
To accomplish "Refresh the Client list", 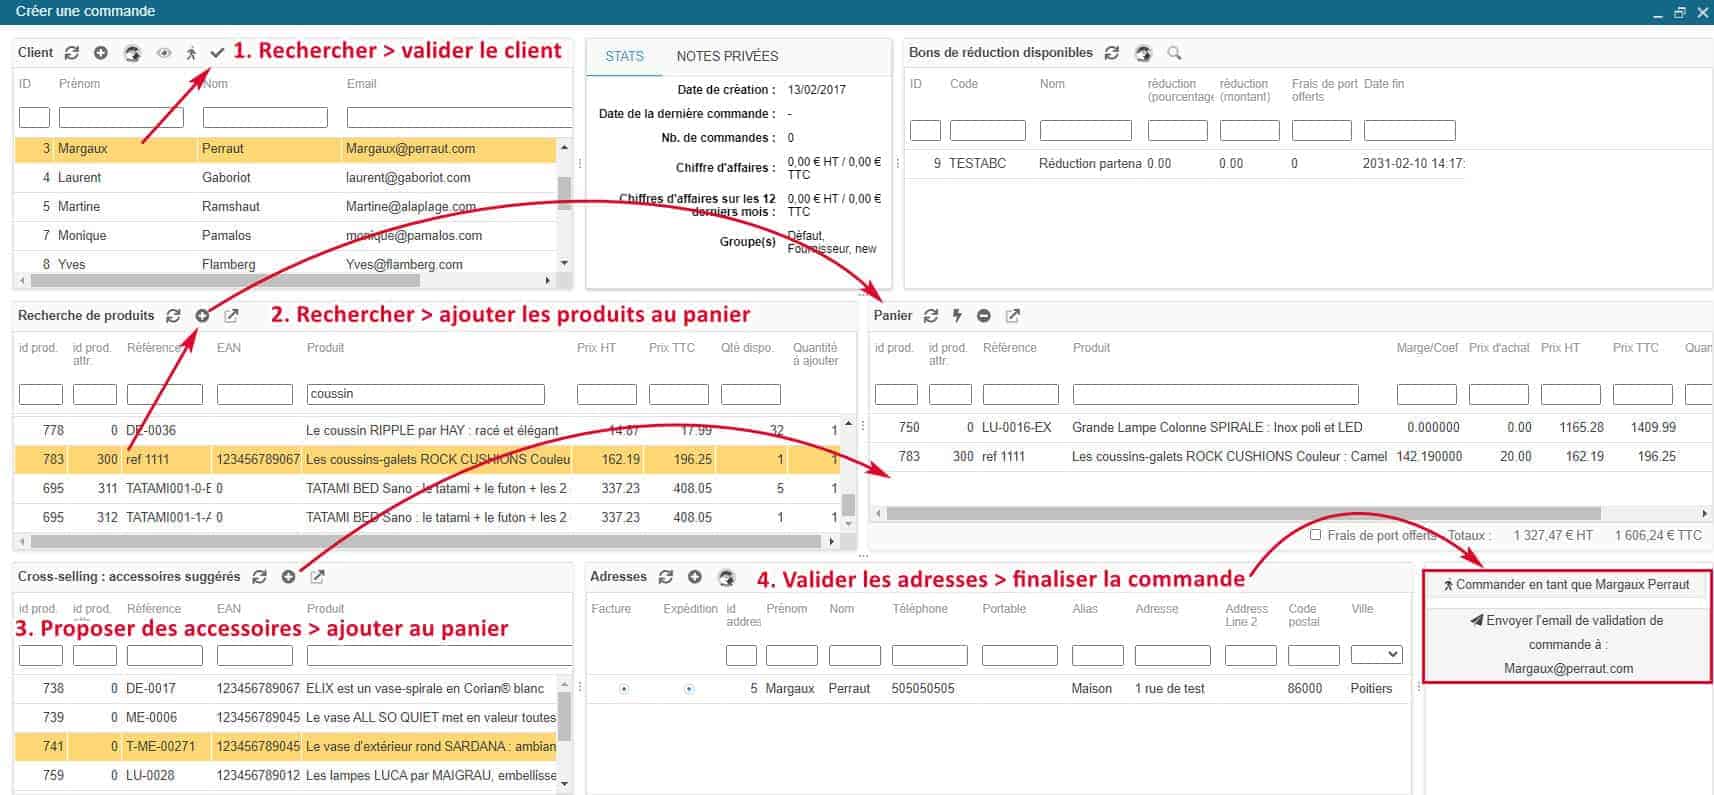I will (x=72, y=53).
